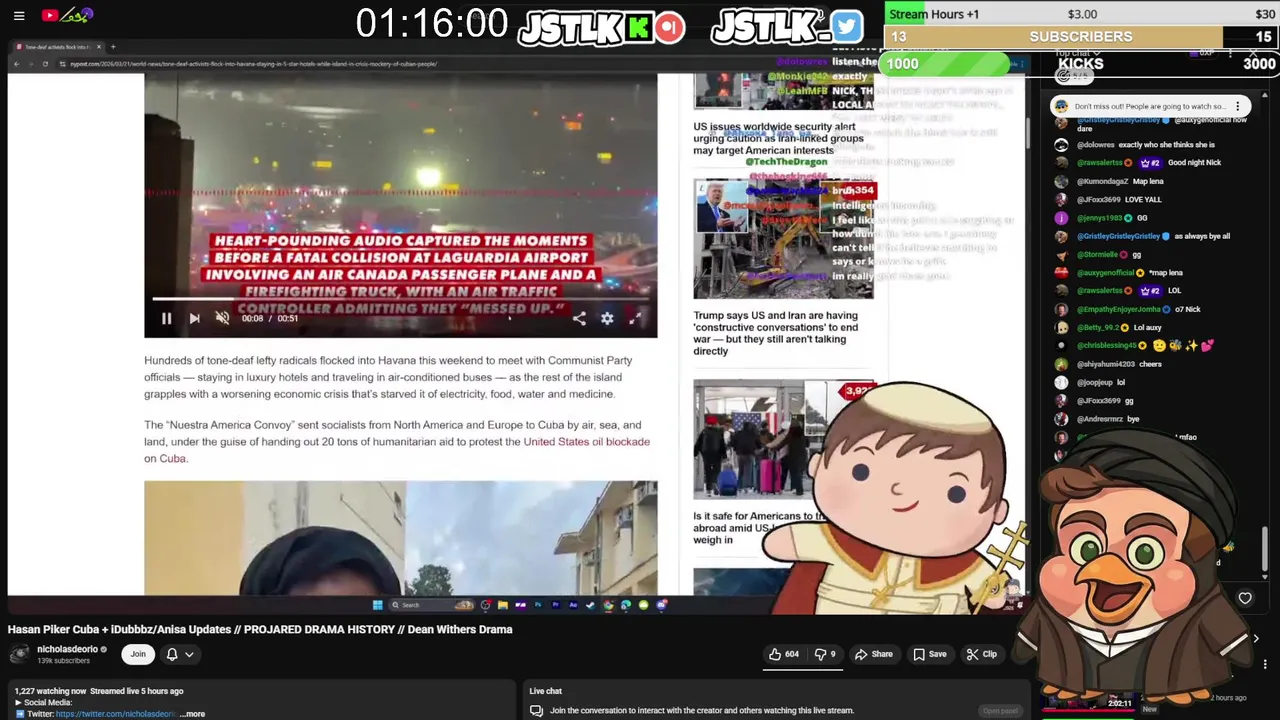1280x720 pixels.
Task: Seek along the news video progress bar
Action: pos(400,299)
